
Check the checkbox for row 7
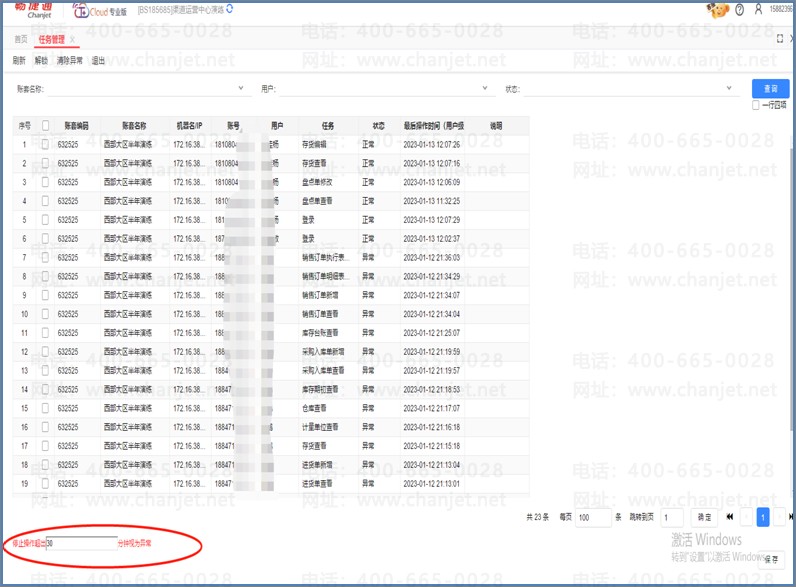(x=45, y=257)
